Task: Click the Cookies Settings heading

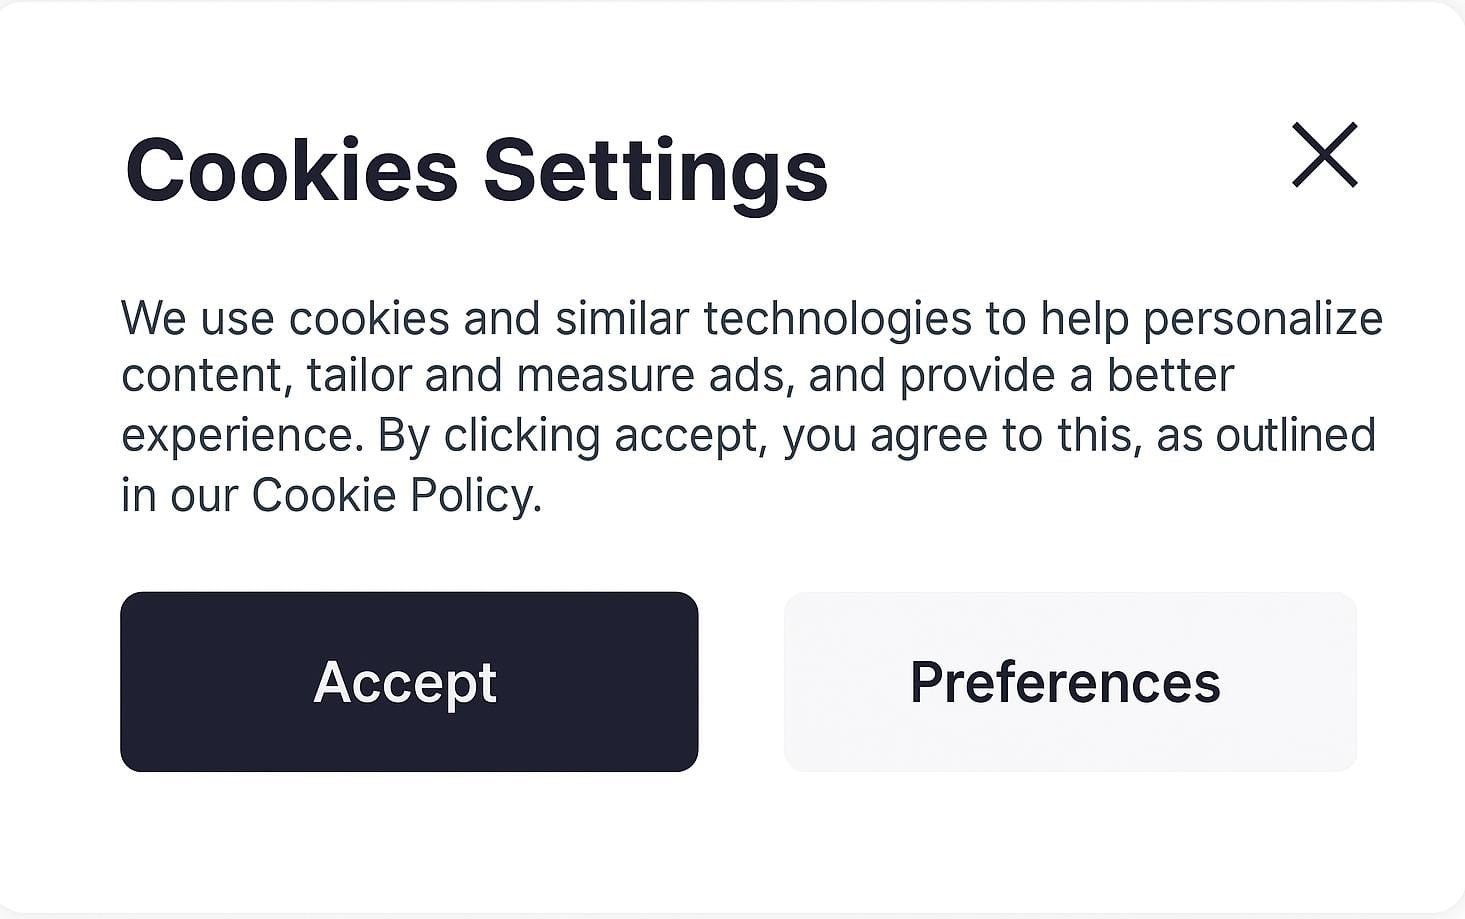Action: pos(476,171)
